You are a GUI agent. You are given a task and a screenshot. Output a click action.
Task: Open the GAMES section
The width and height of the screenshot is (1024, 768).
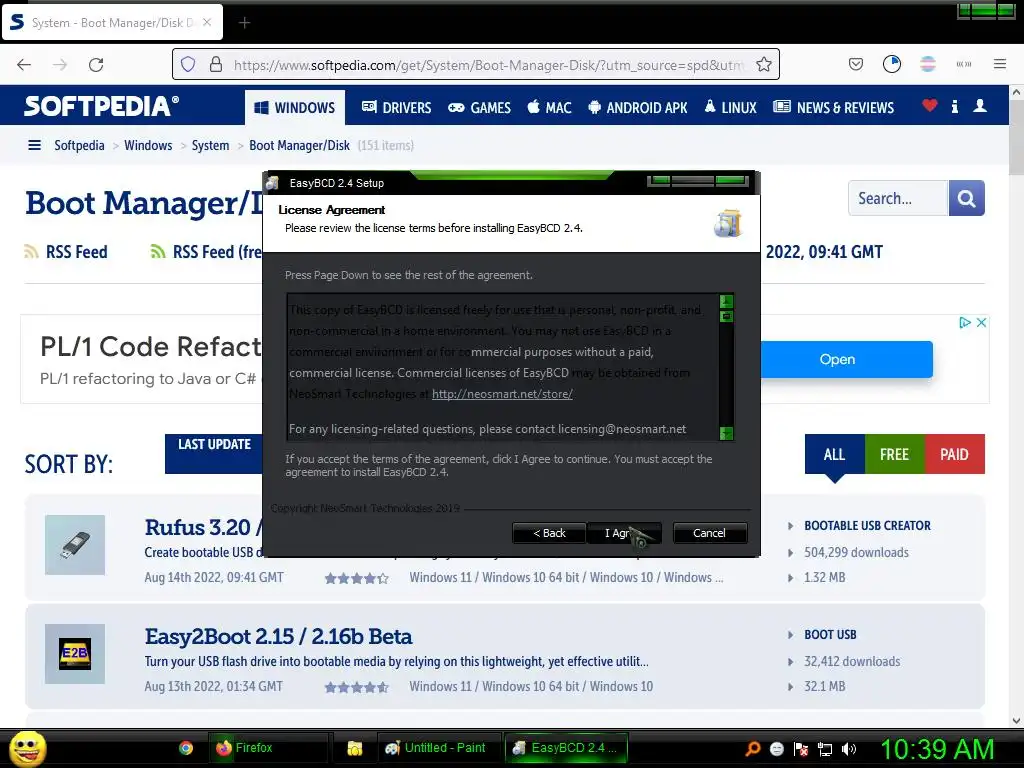tap(479, 108)
